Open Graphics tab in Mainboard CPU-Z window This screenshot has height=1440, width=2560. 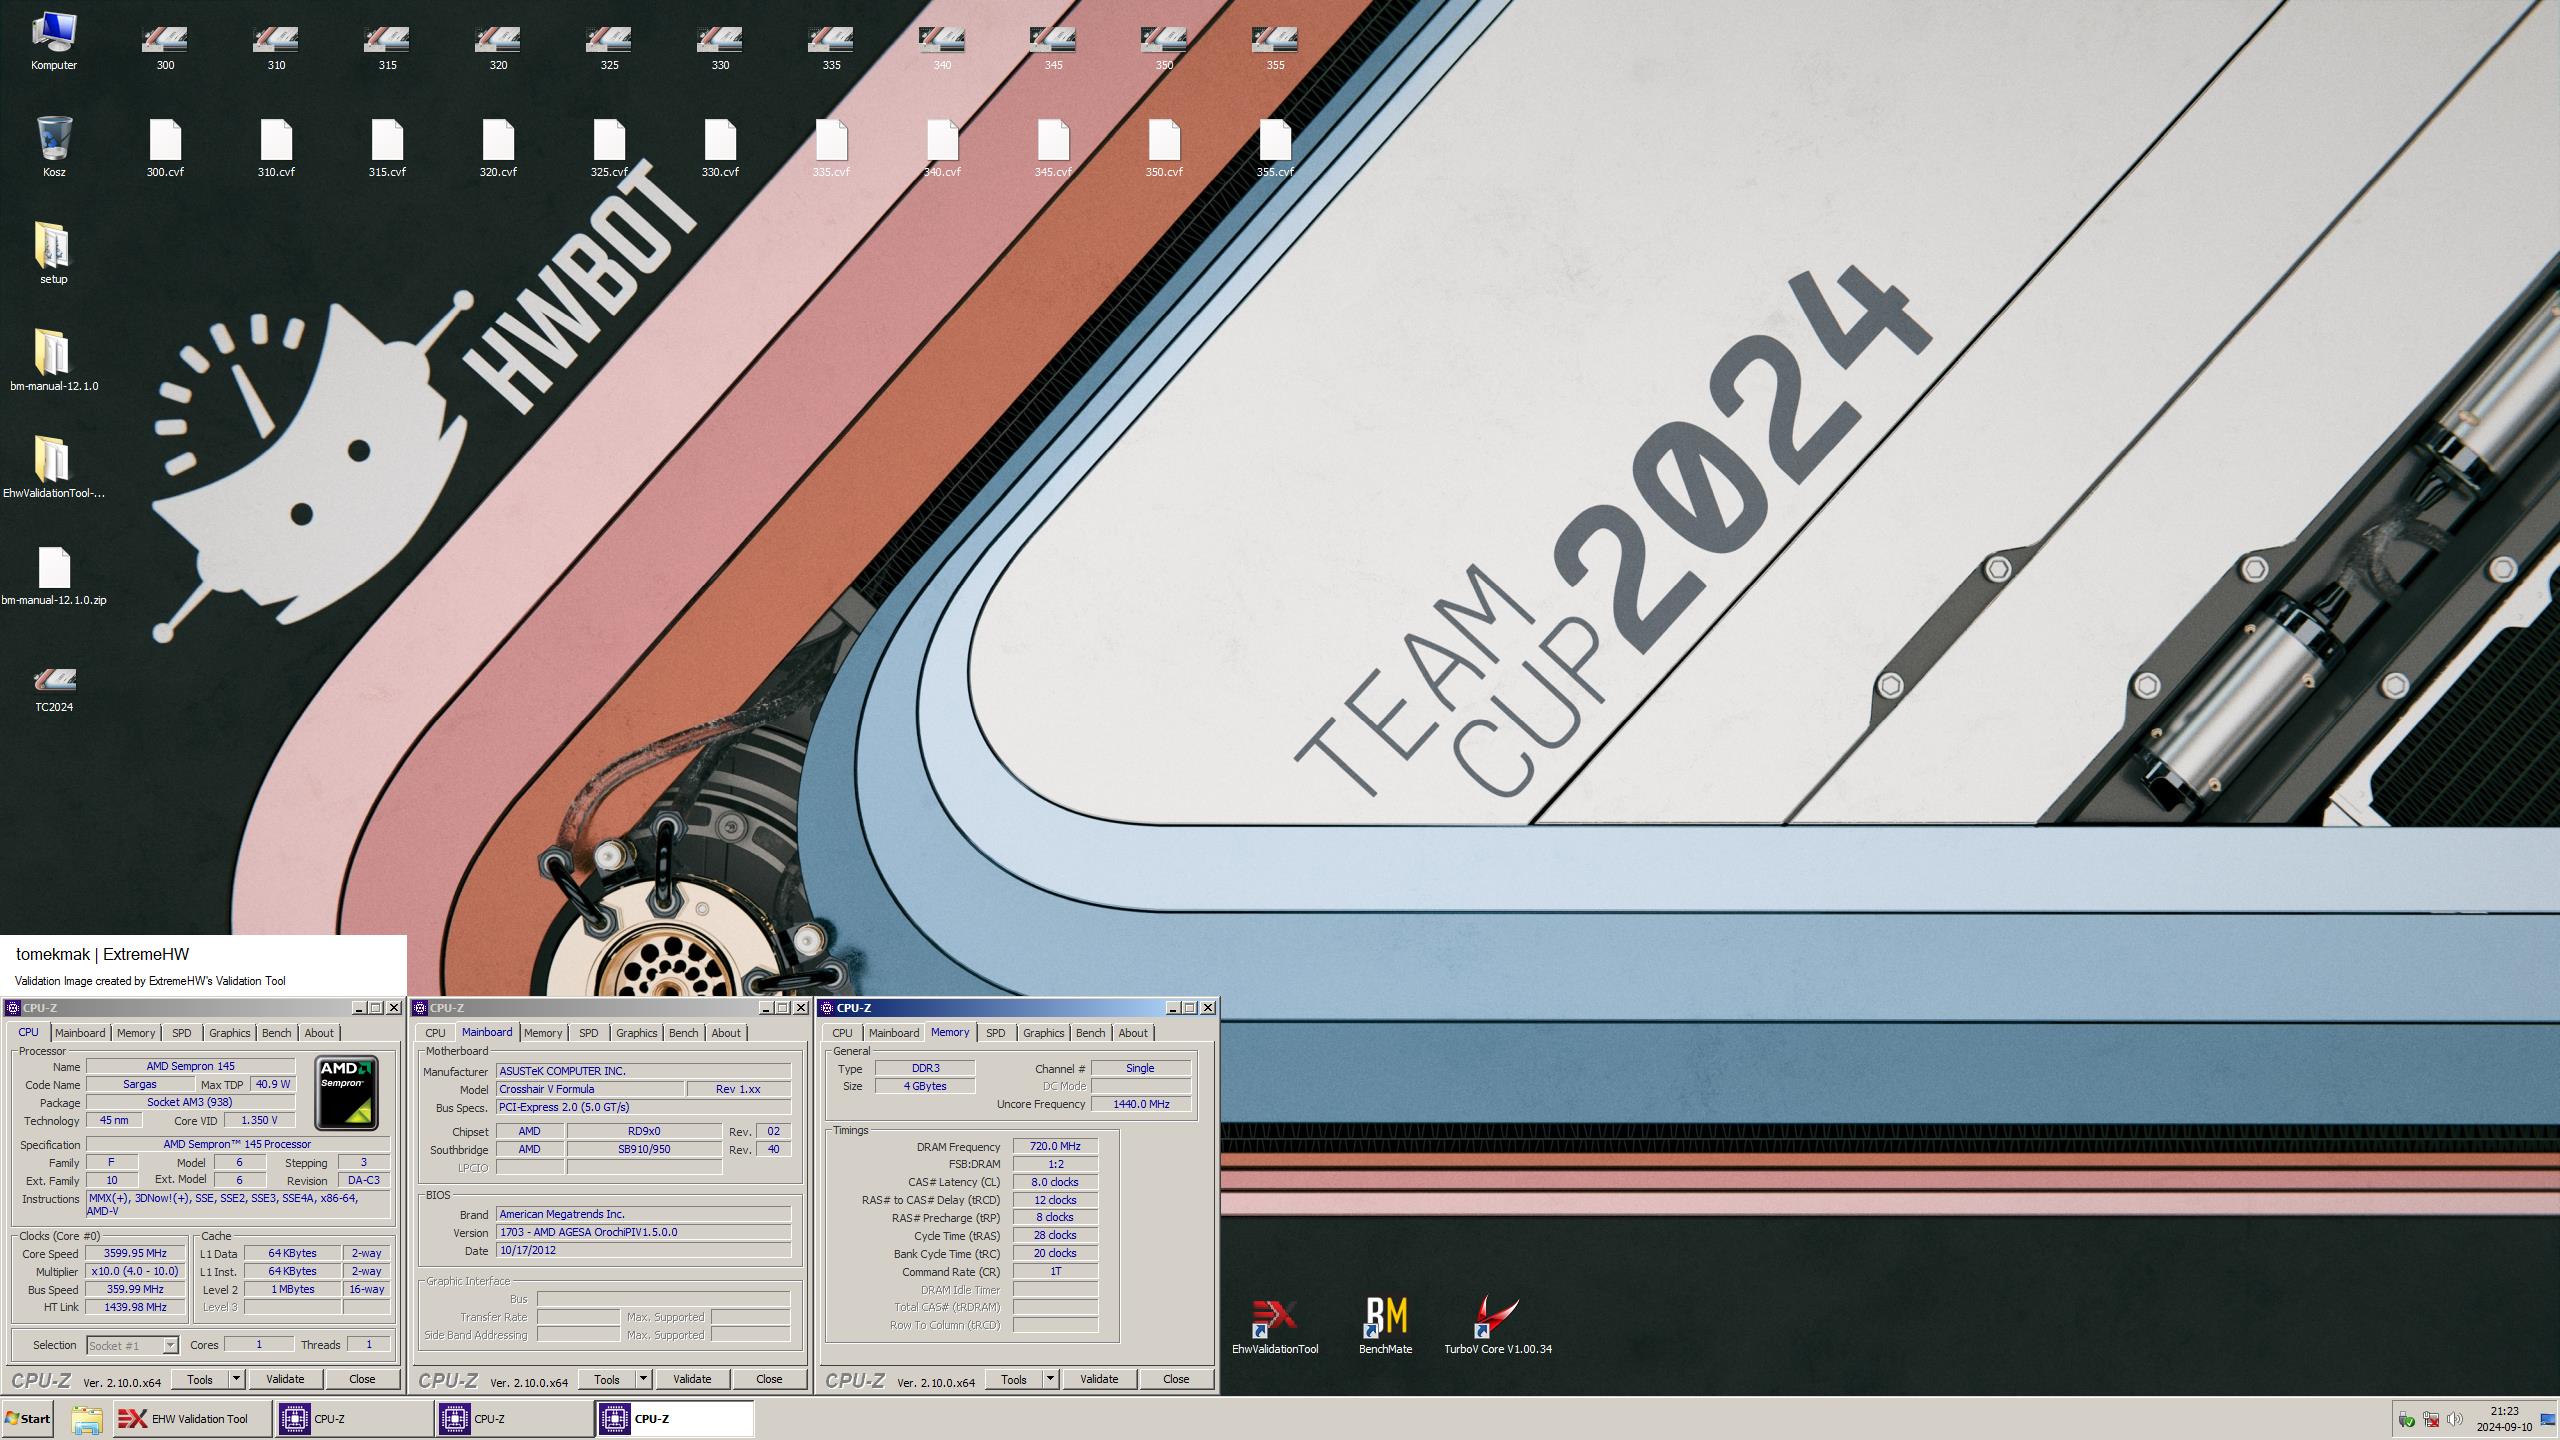click(636, 1033)
